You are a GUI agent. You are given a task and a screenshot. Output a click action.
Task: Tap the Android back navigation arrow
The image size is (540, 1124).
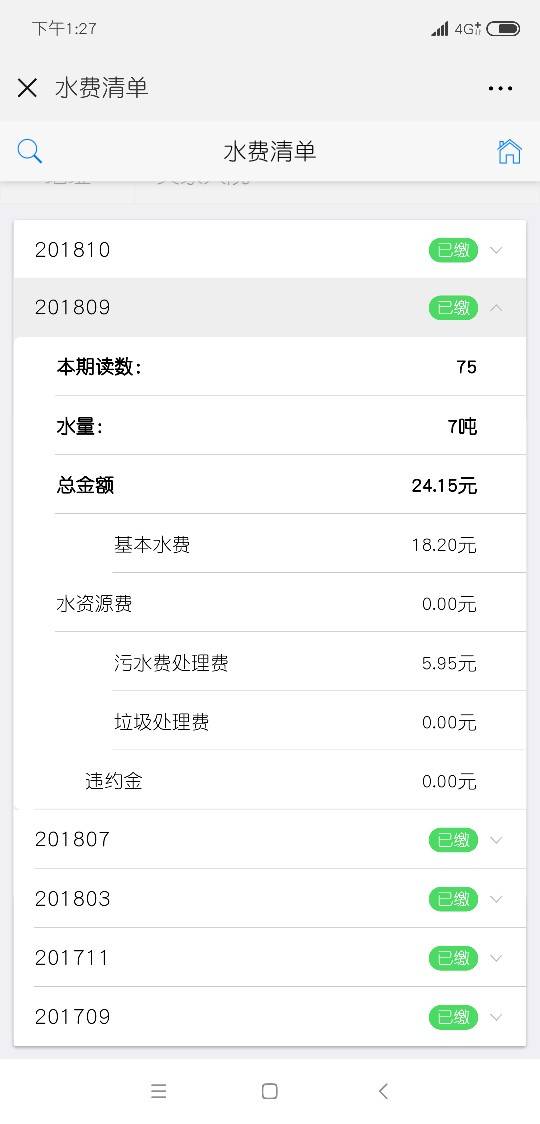pyautogui.click(x=383, y=1091)
